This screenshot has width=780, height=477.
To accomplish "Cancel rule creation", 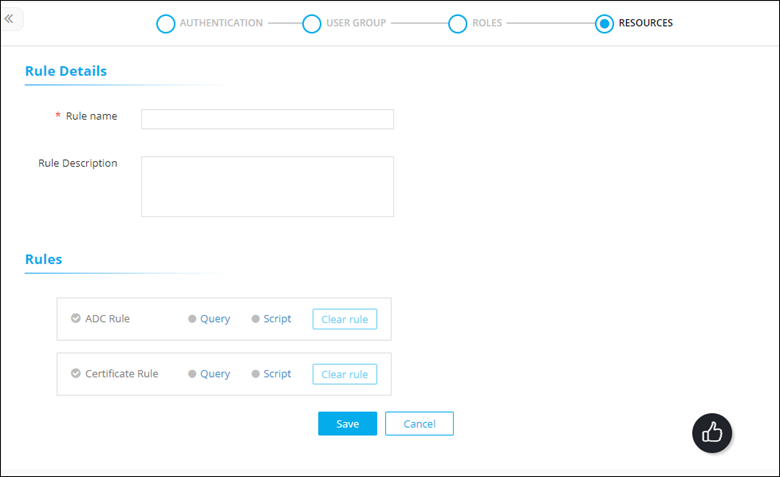I will pos(419,424).
